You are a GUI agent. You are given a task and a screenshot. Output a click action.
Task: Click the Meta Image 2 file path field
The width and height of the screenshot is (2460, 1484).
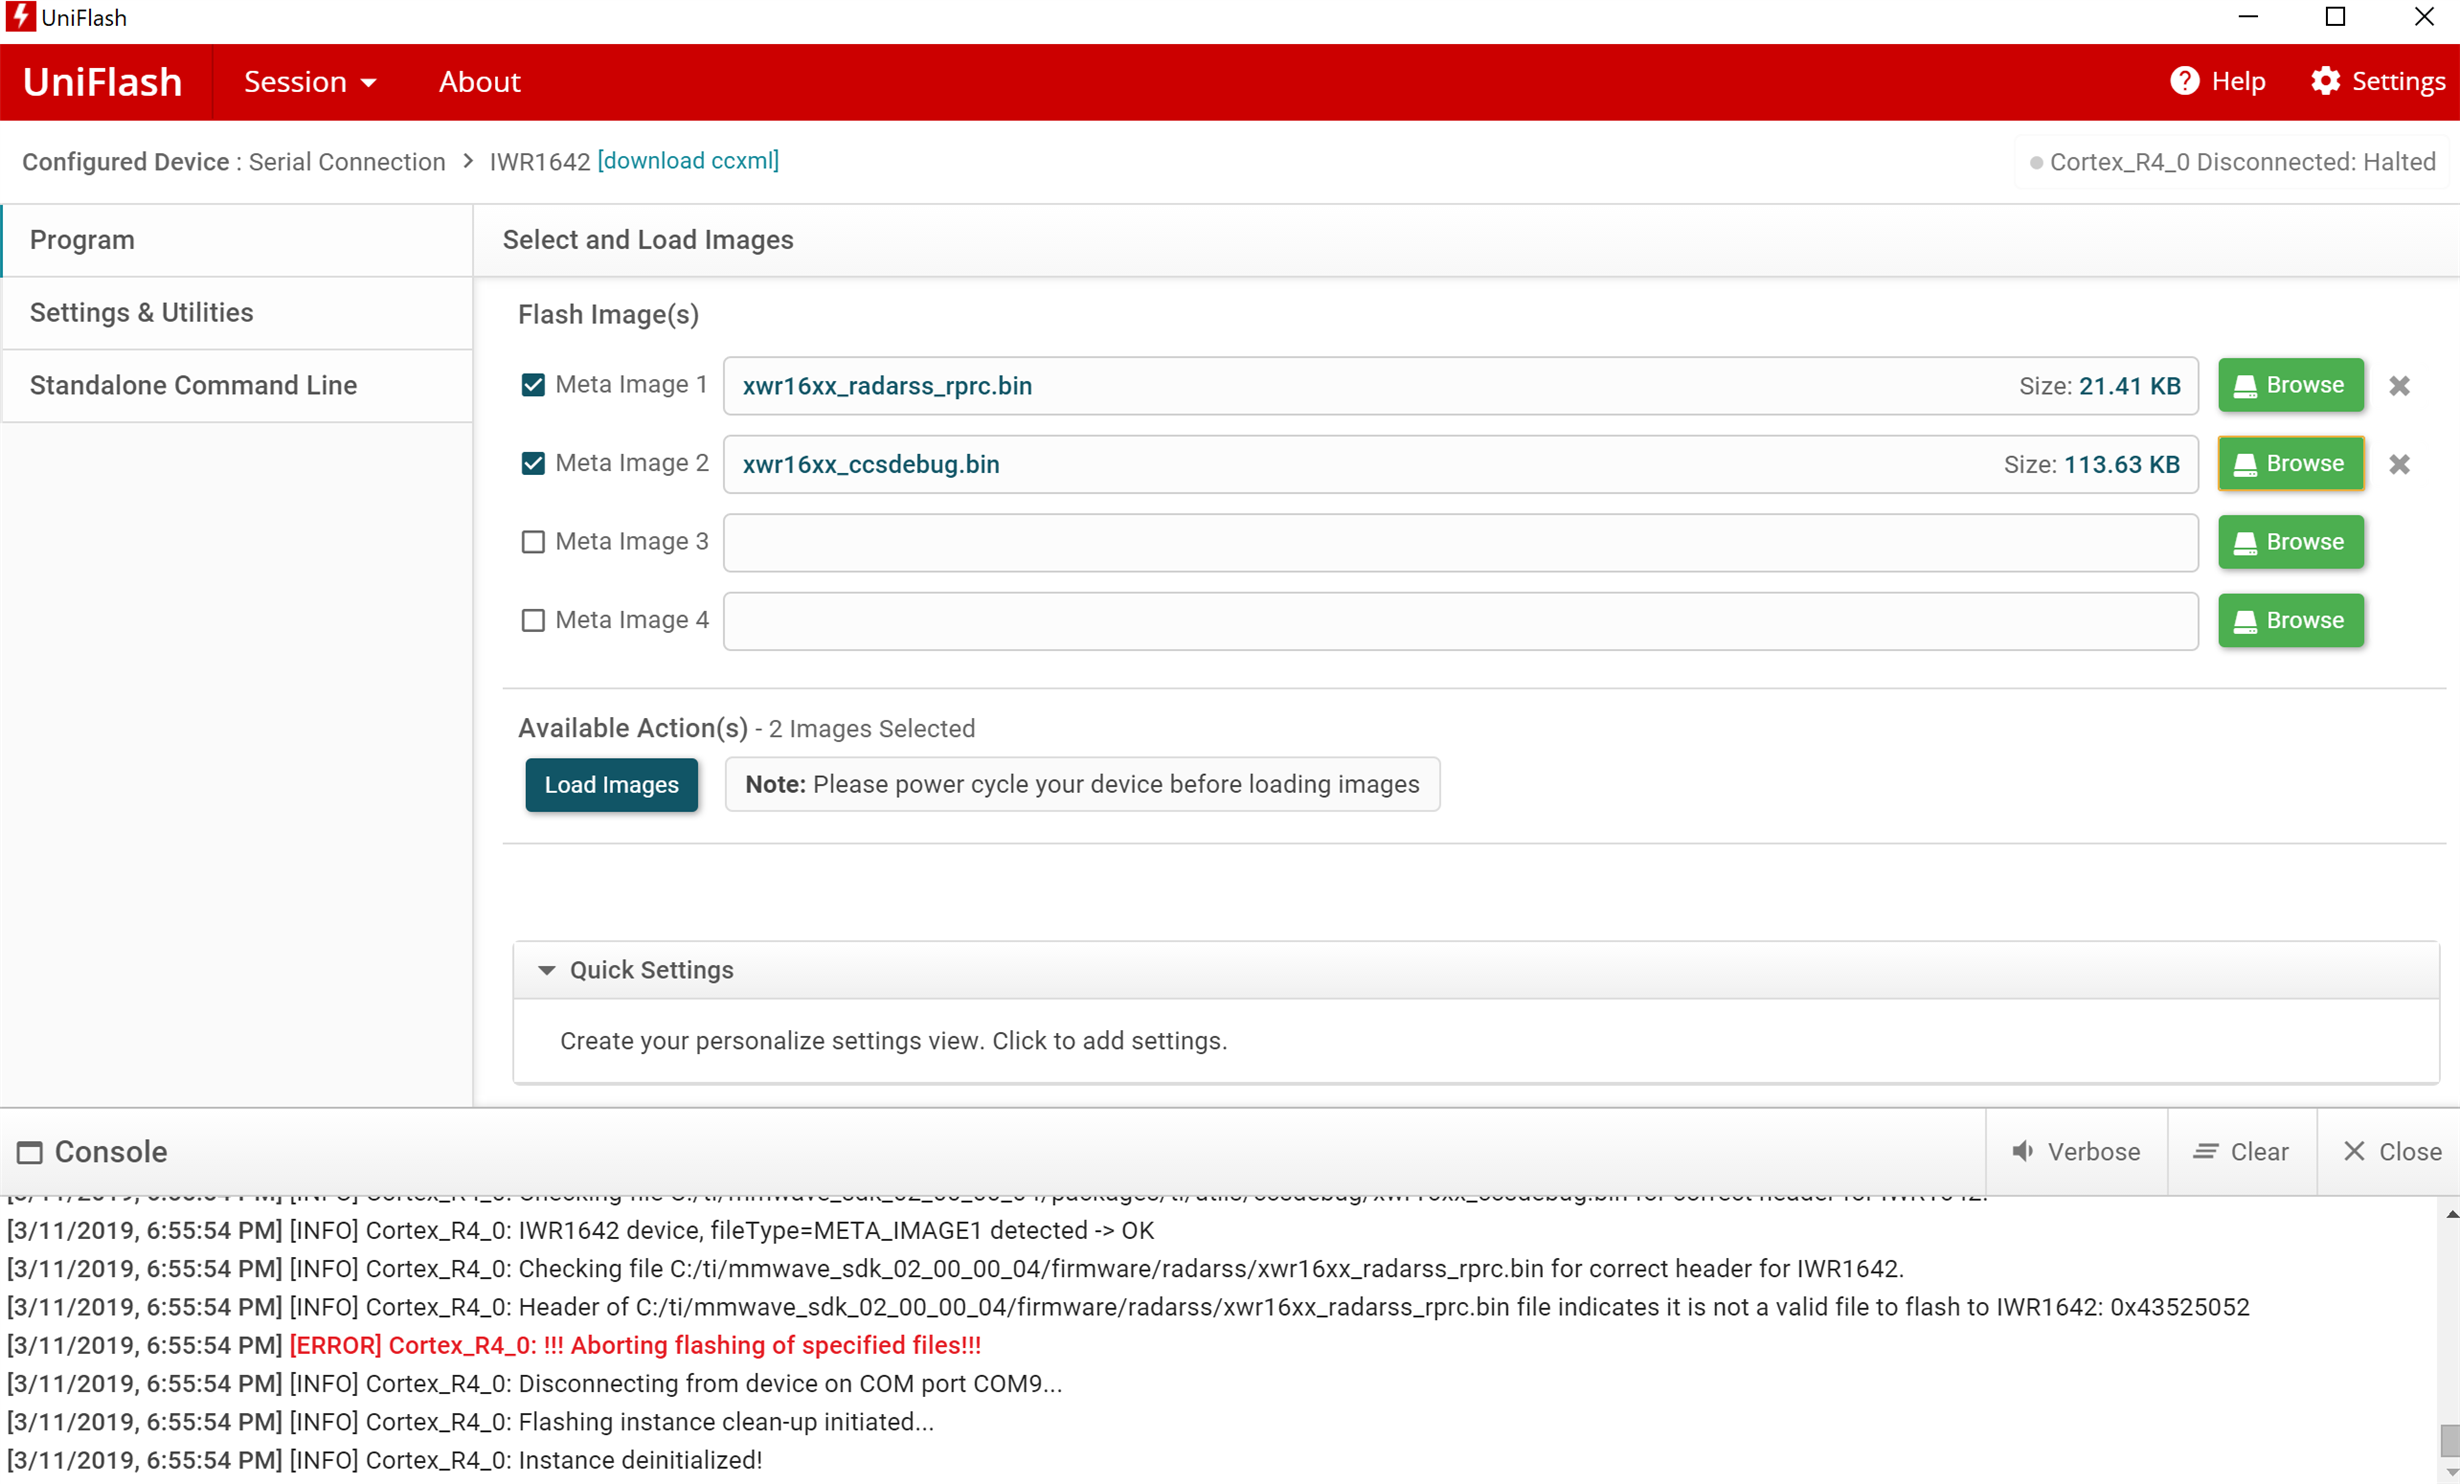point(1460,464)
